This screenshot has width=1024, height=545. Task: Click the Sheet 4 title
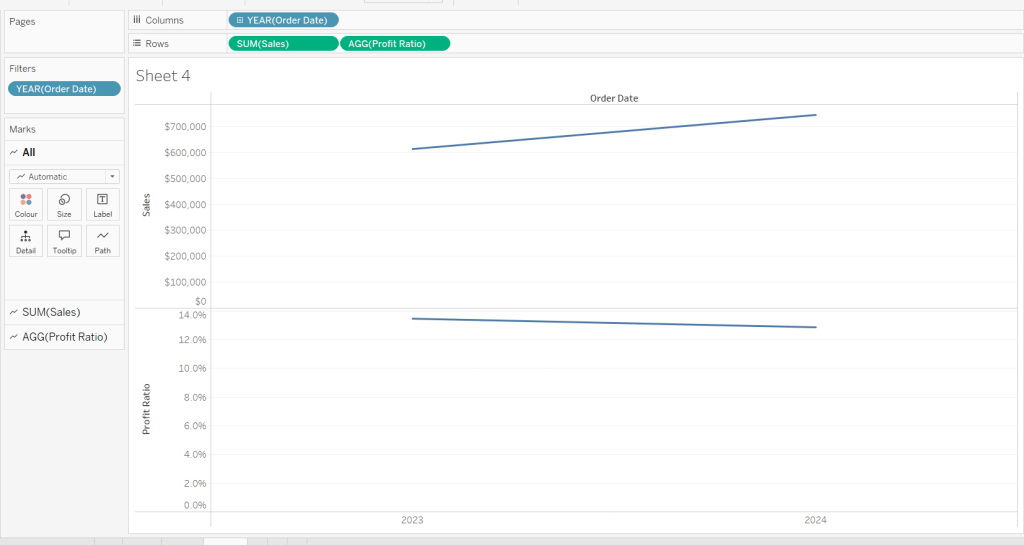point(163,76)
